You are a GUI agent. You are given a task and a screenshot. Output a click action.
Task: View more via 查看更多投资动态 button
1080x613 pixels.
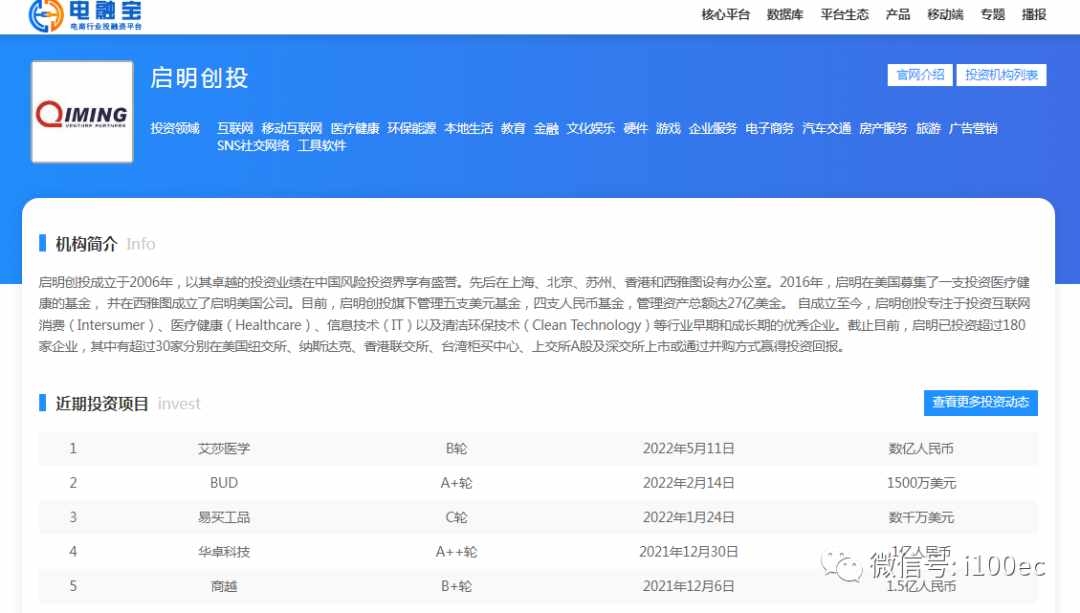click(x=981, y=402)
